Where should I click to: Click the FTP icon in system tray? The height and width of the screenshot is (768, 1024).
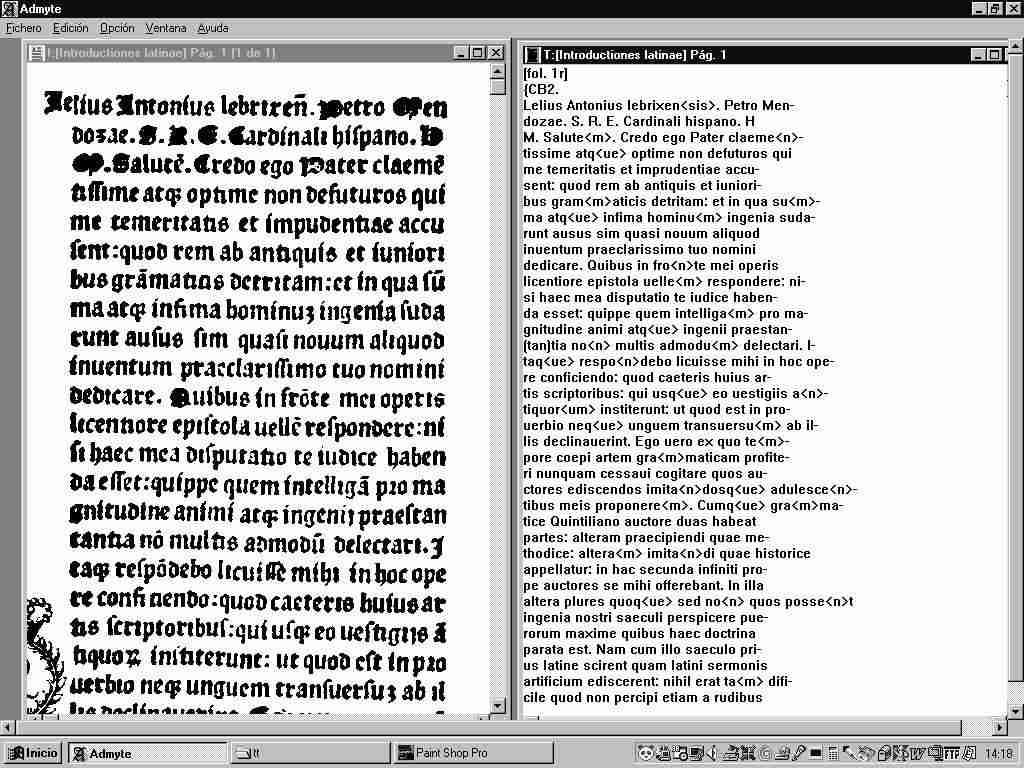[951, 753]
